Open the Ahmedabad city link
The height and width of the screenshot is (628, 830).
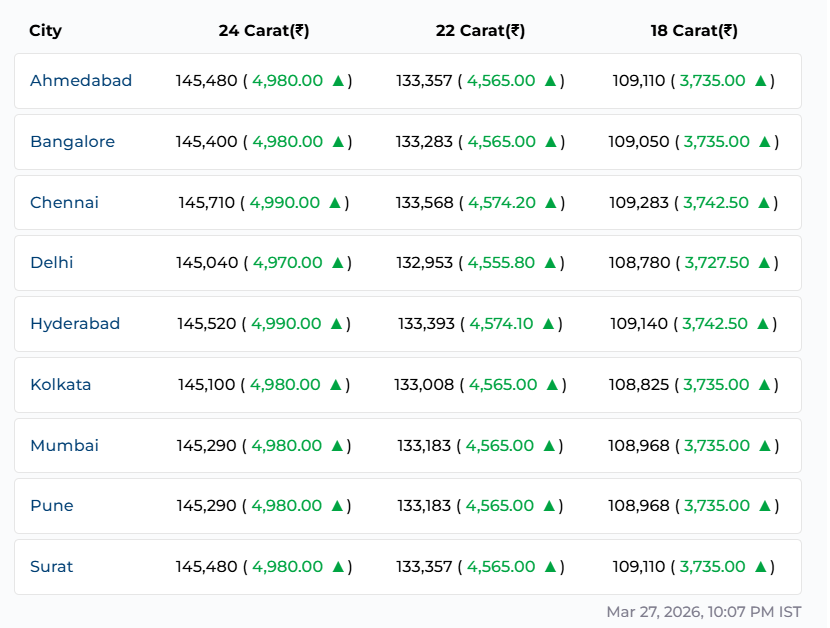tap(81, 81)
